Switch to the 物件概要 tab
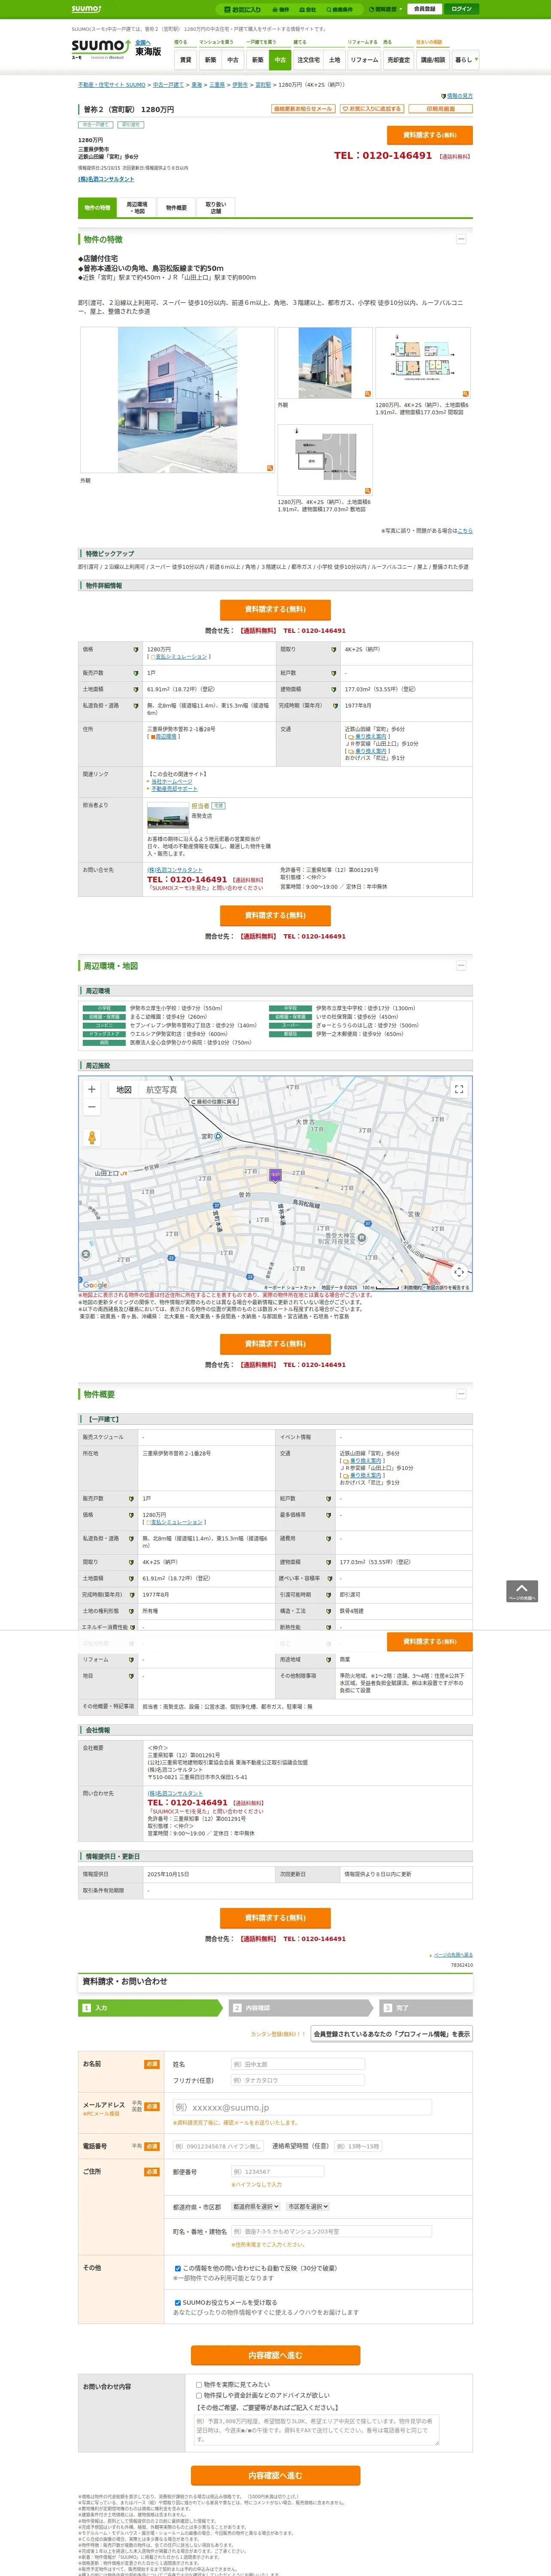The image size is (551, 2576). tap(176, 208)
